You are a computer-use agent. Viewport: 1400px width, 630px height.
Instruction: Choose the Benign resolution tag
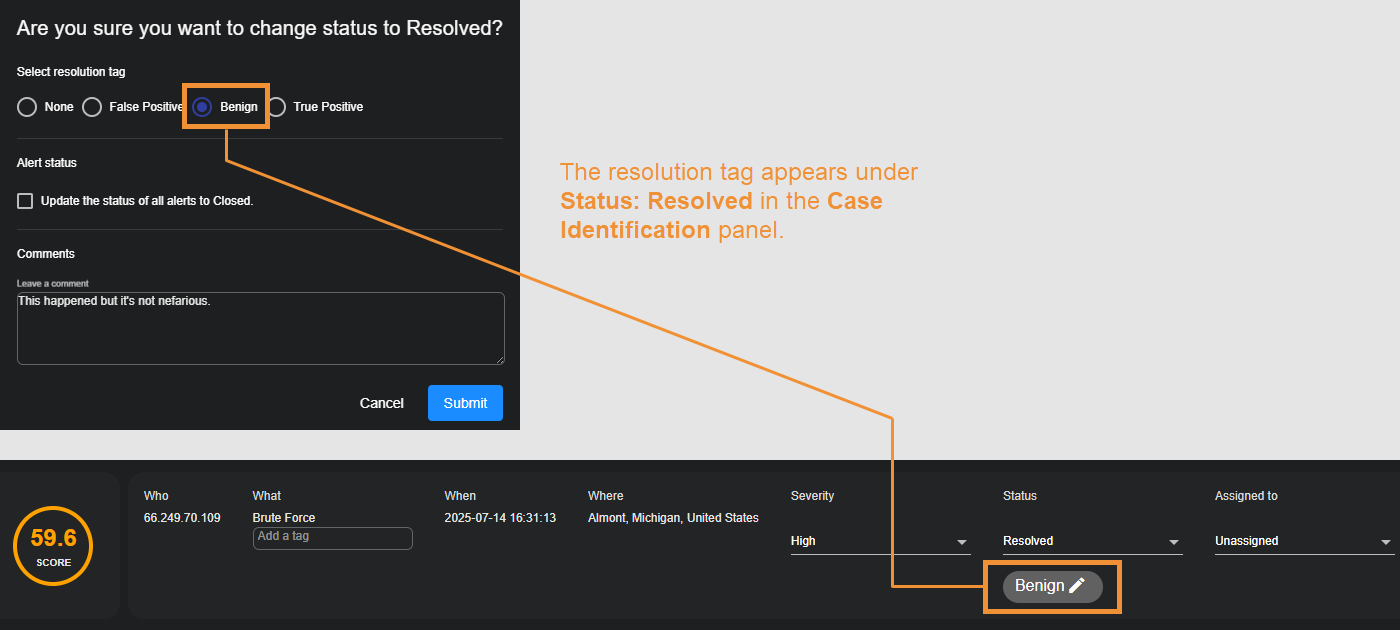202,107
